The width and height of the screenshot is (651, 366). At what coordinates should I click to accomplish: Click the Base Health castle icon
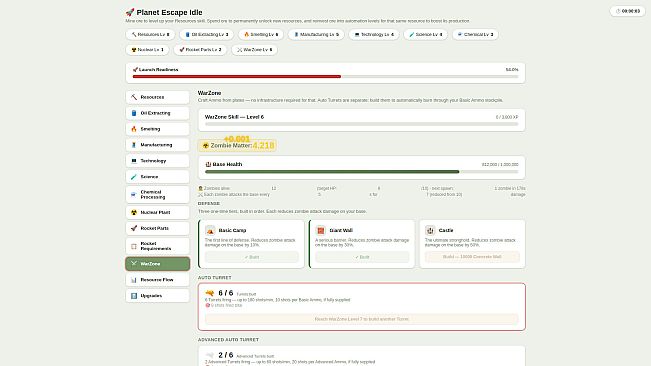208,164
